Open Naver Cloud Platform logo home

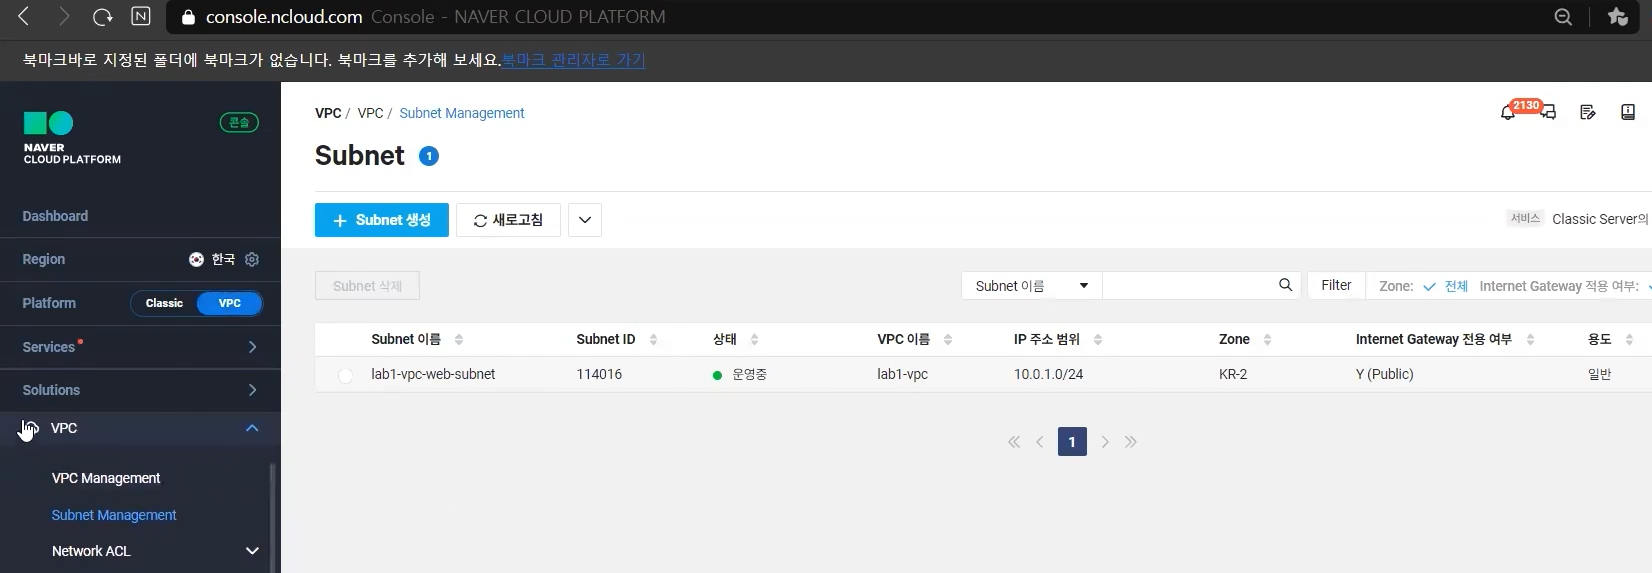click(x=72, y=138)
